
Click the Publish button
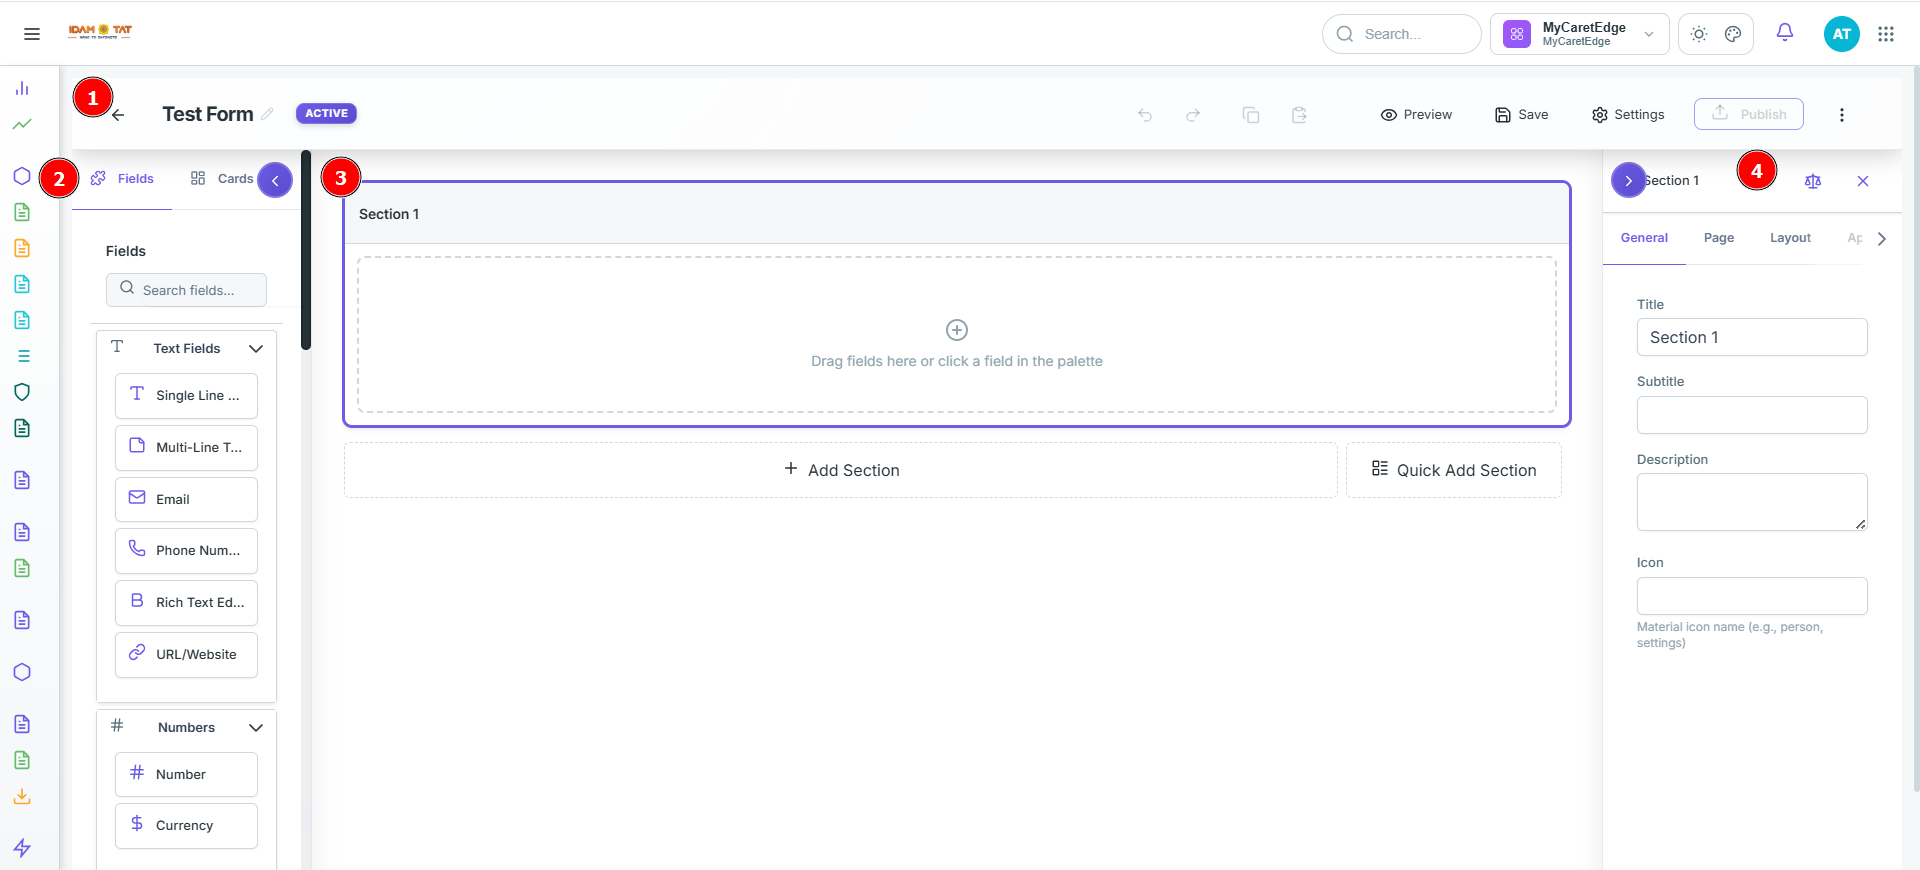(1749, 114)
